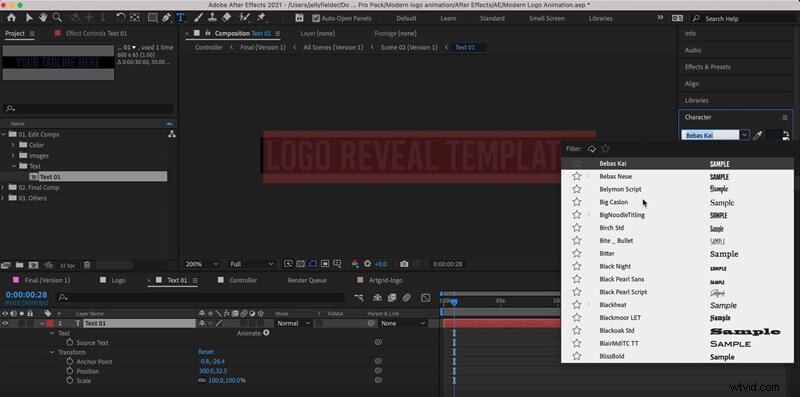Expand the Color folder
Screen dimensions: 800x397
click(13, 145)
